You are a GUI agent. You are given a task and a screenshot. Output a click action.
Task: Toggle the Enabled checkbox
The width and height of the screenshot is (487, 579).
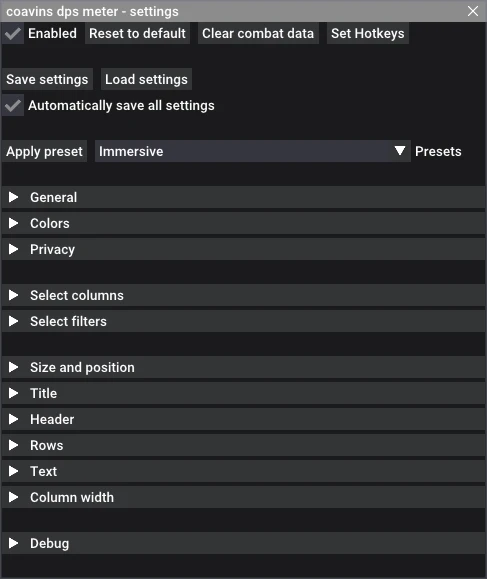coord(13,34)
